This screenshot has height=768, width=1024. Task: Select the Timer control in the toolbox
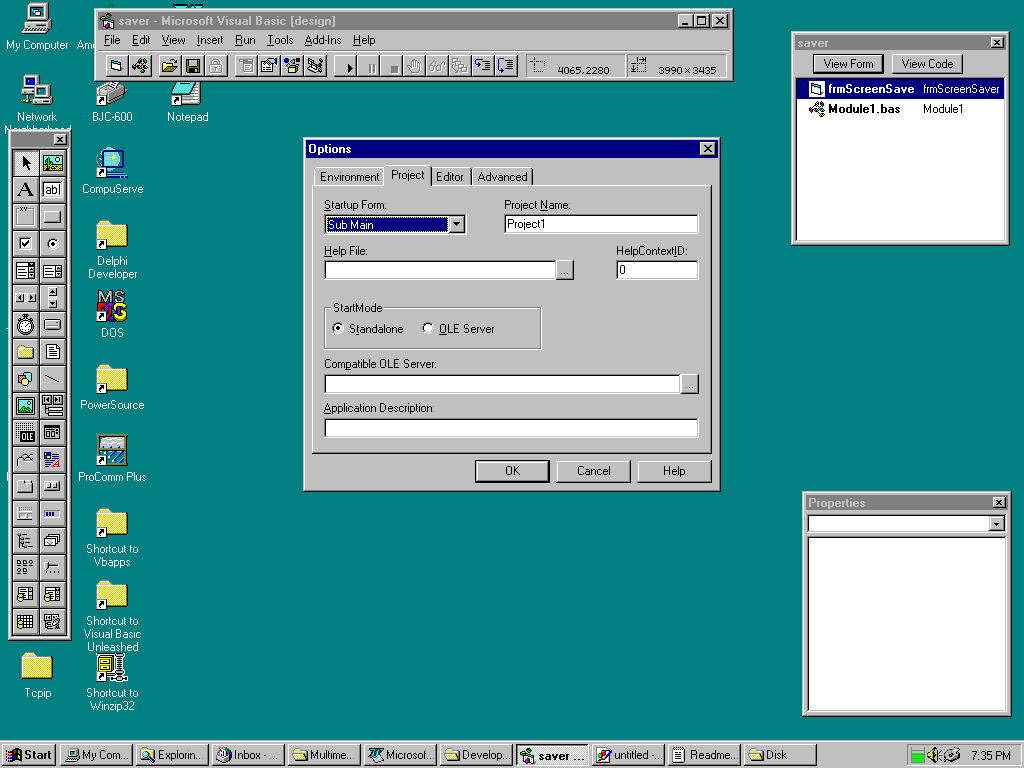25,324
